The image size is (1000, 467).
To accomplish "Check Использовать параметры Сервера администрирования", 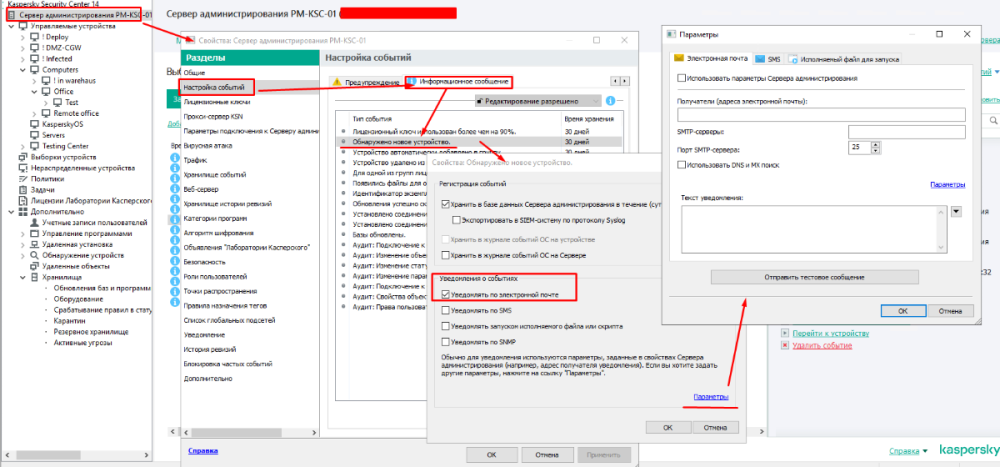I will click(x=682, y=78).
